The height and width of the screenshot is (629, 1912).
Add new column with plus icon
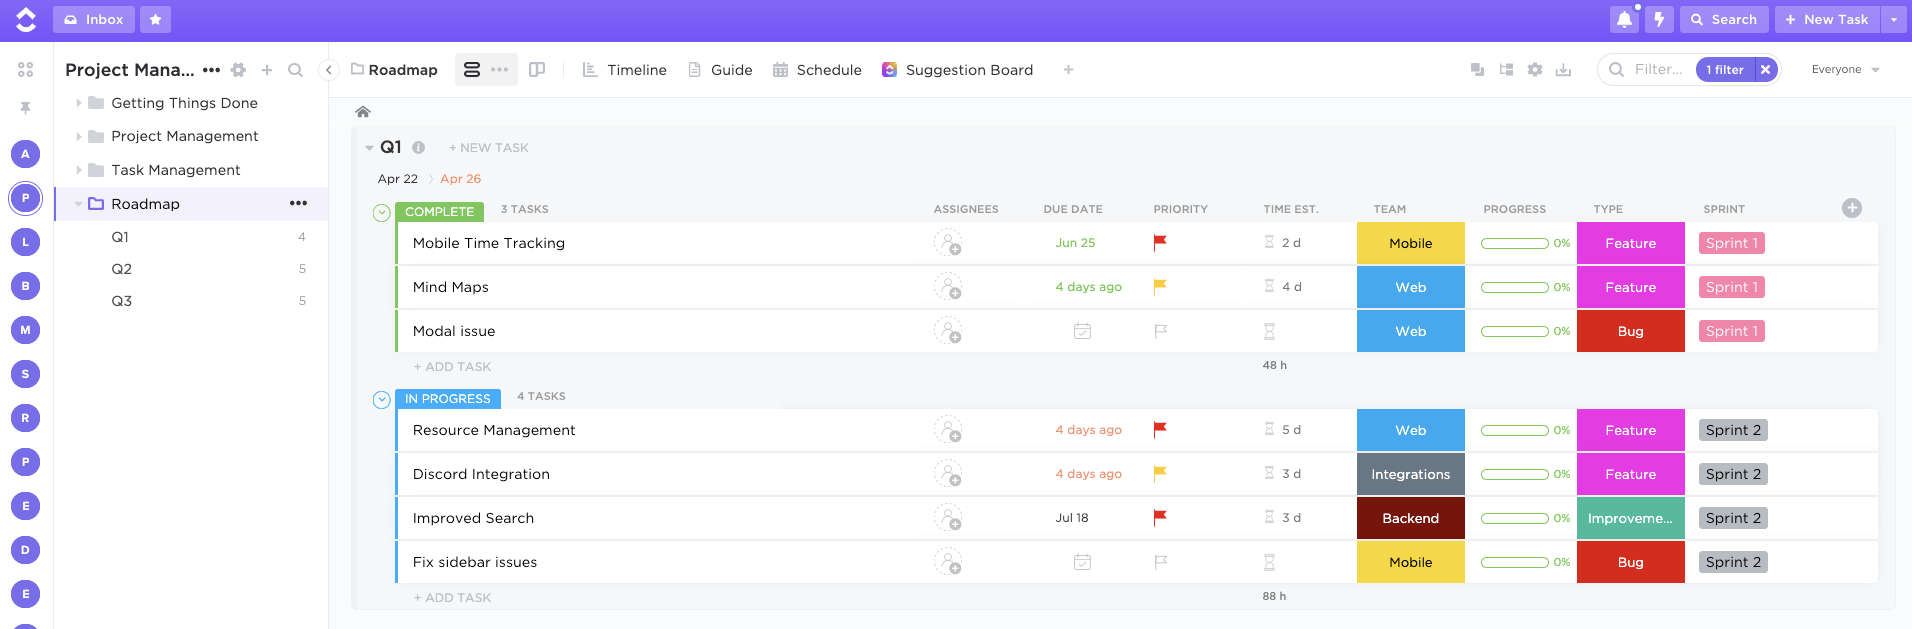click(x=1852, y=208)
